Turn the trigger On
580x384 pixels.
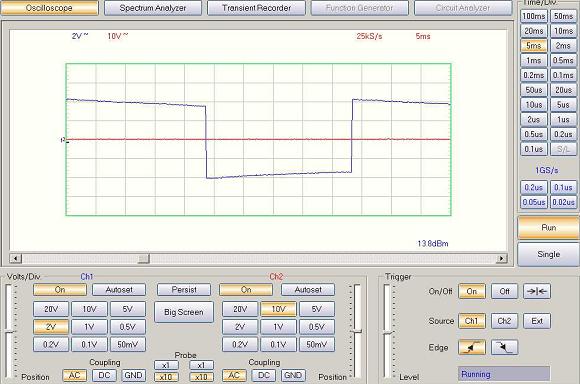point(472,291)
